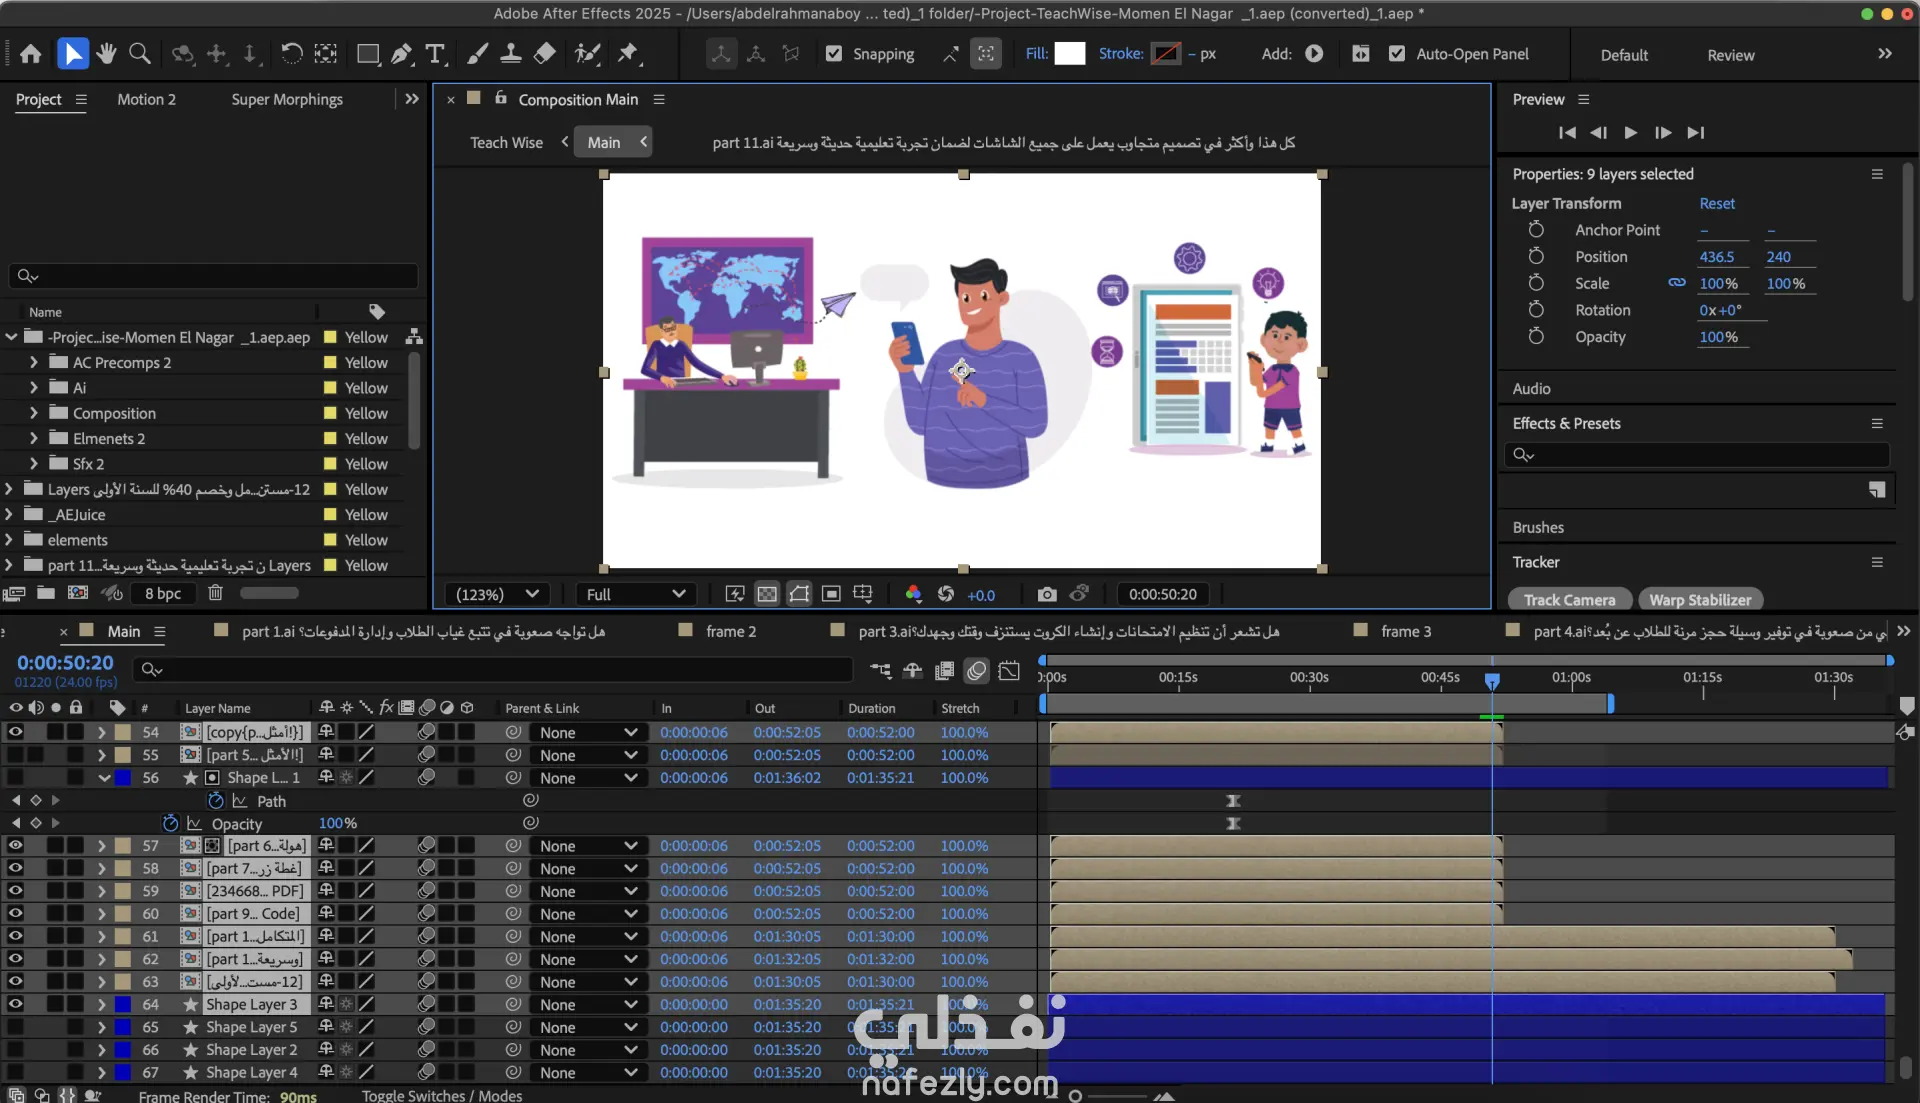This screenshot has height=1103, width=1920.
Task: Delete selected project item with trash icon
Action: tap(215, 593)
